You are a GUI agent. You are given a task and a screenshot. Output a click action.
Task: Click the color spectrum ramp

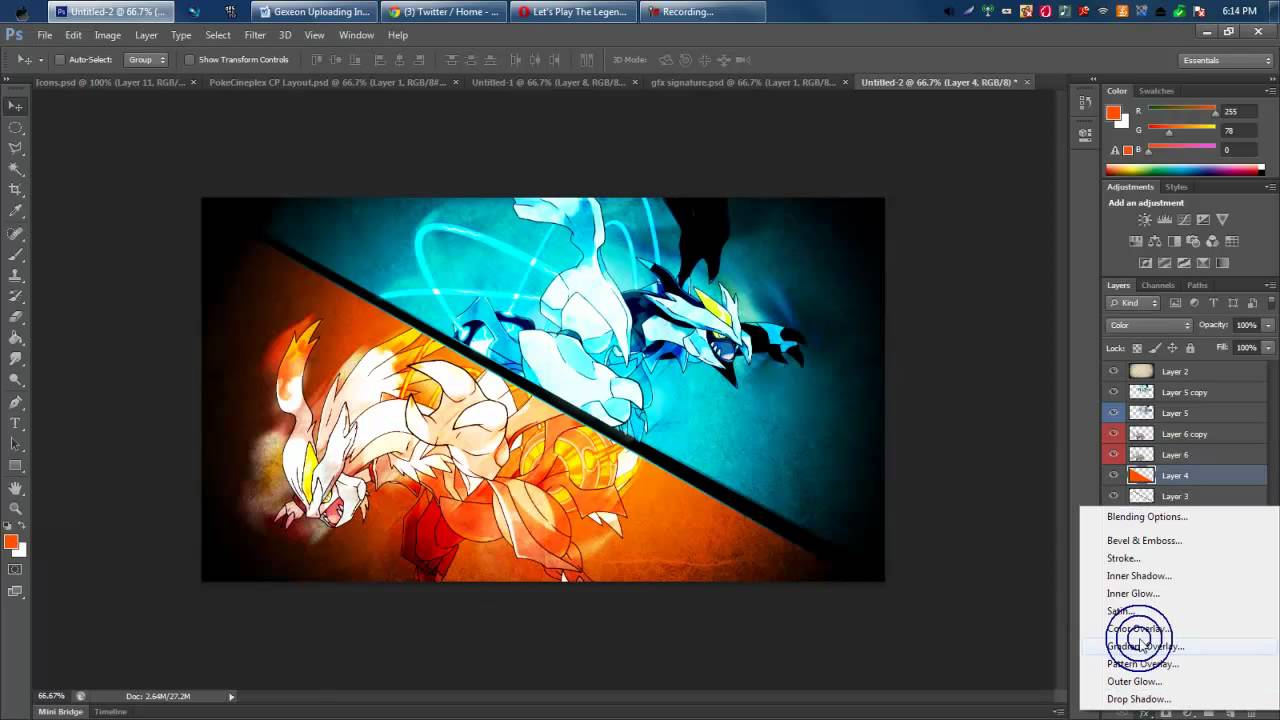(x=1185, y=170)
